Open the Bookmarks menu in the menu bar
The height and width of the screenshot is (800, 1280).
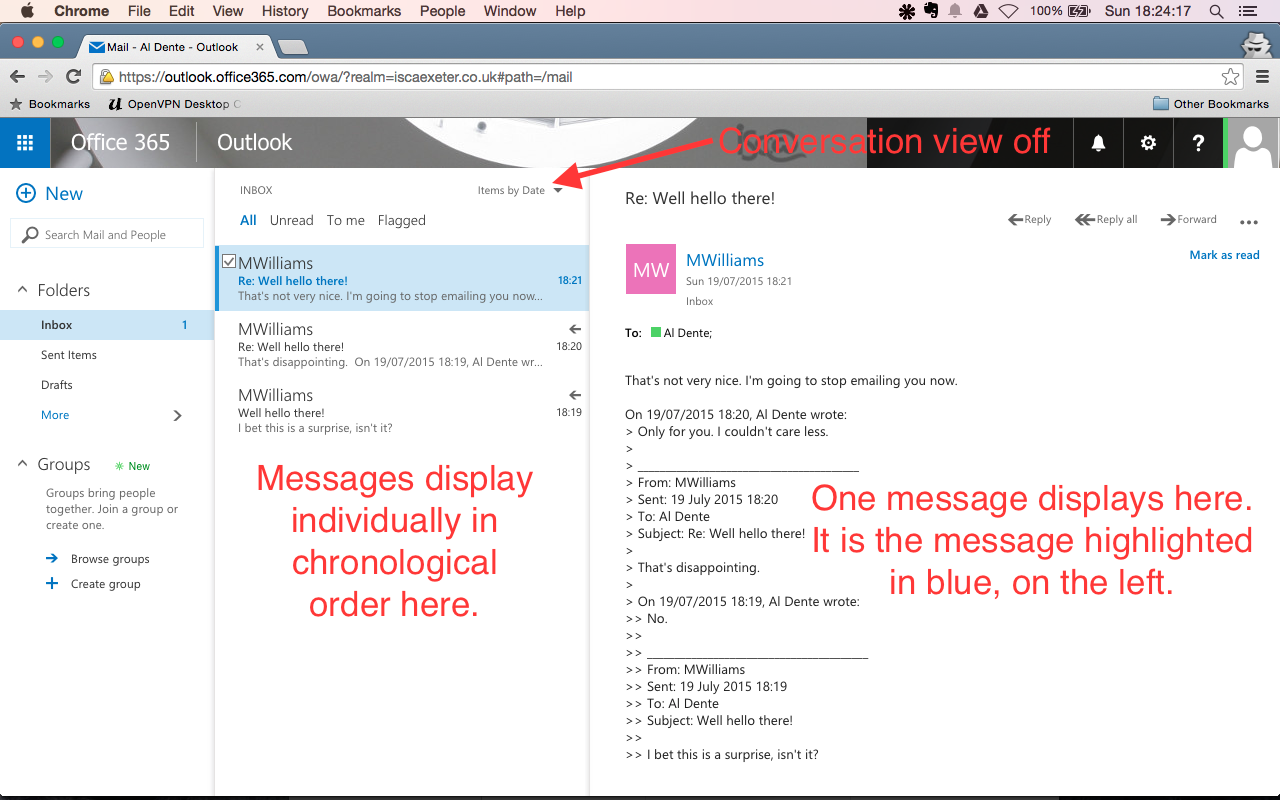(364, 11)
